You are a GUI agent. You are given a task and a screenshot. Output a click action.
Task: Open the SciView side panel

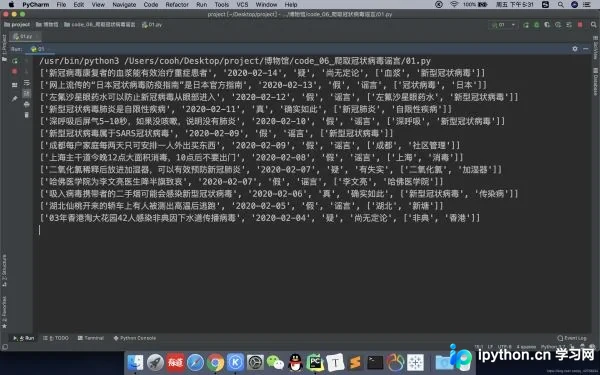(x=596, y=49)
